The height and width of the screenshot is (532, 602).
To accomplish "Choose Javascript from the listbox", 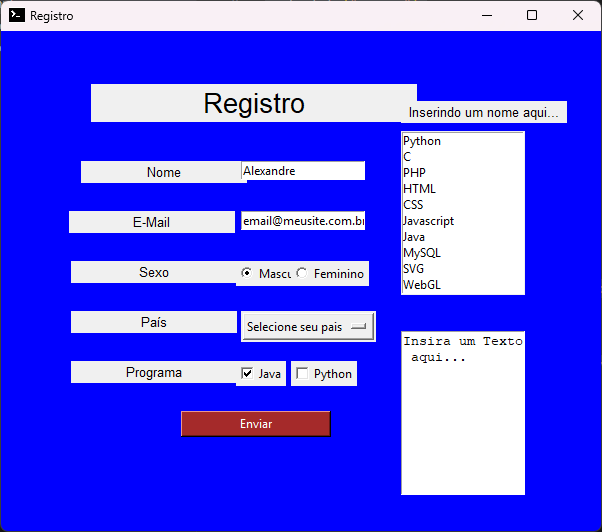I will (x=428, y=221).
